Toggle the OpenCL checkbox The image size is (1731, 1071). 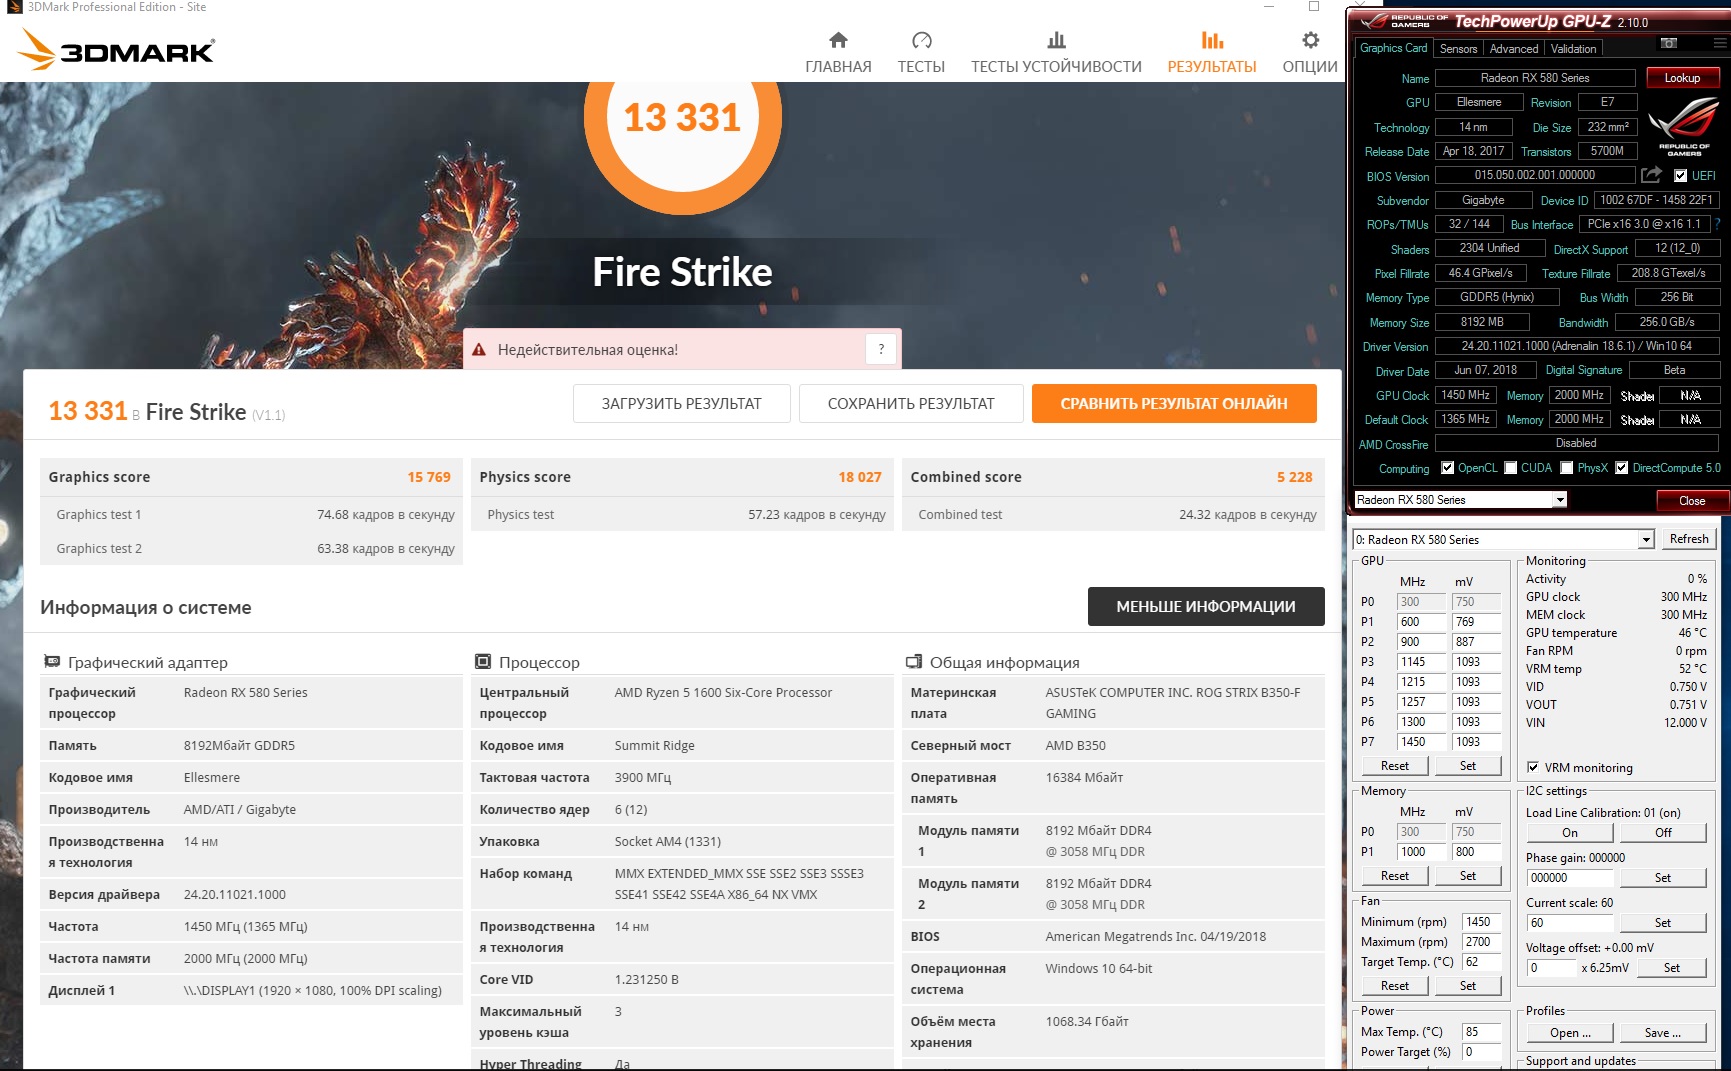1447,468
